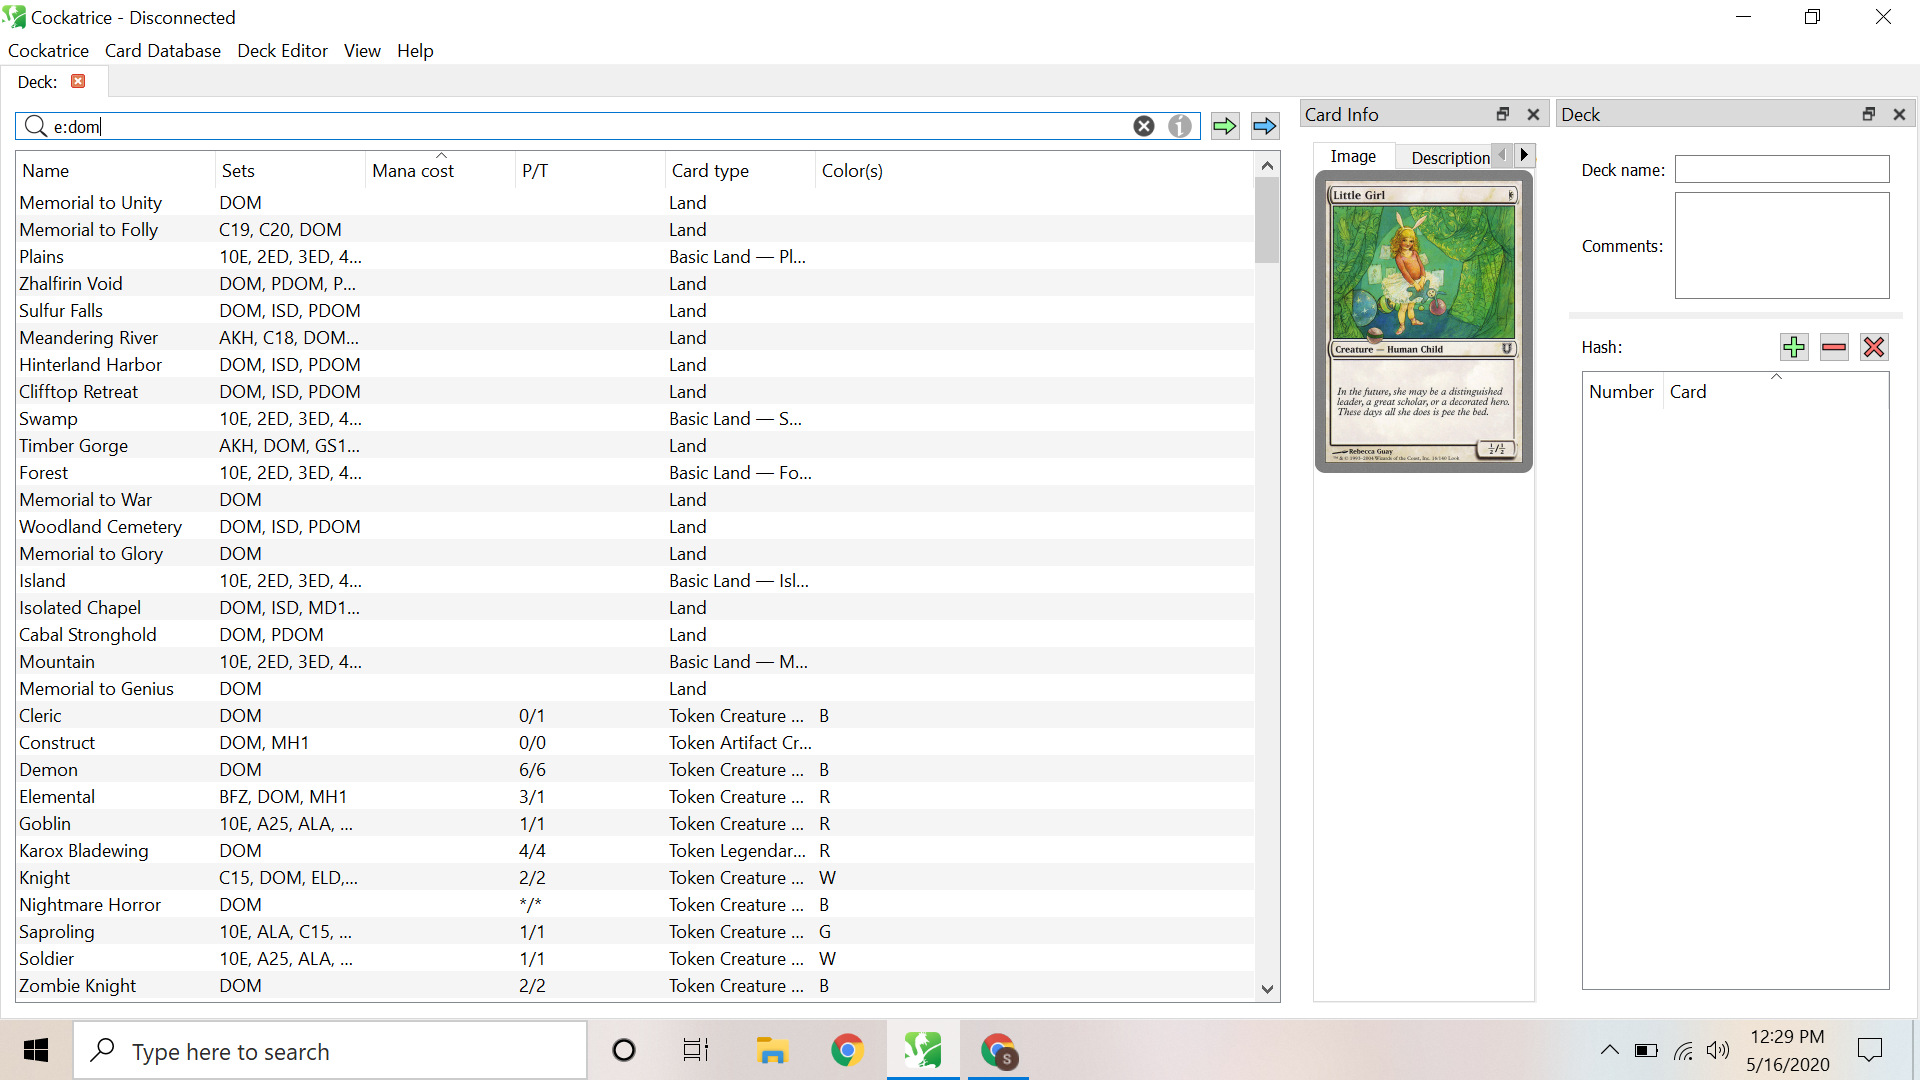
Task: Close the Deck dock panel
Action: click(1899, 114)
